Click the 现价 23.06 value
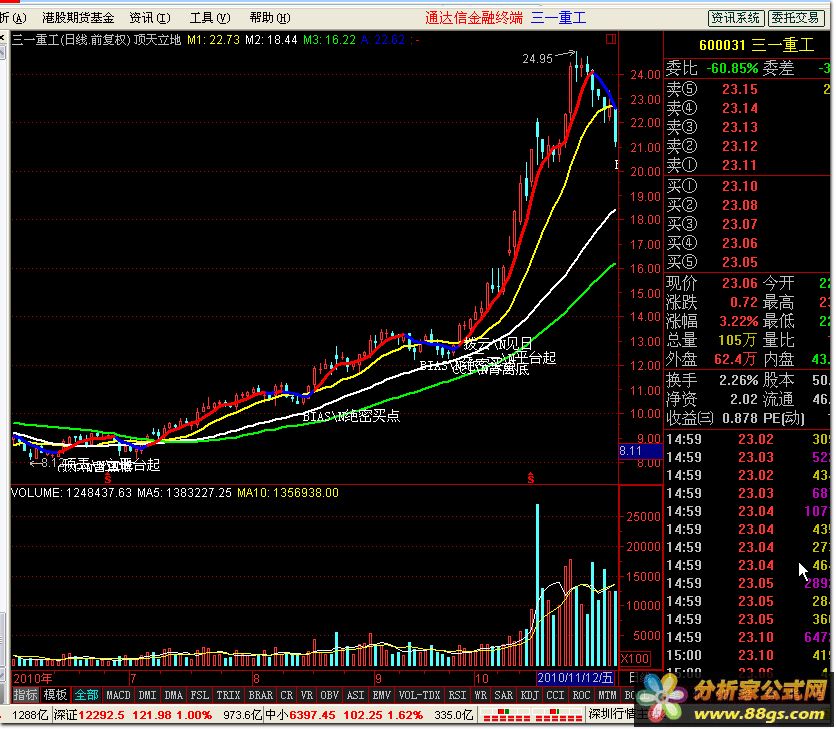 click(x=740, y=283)
